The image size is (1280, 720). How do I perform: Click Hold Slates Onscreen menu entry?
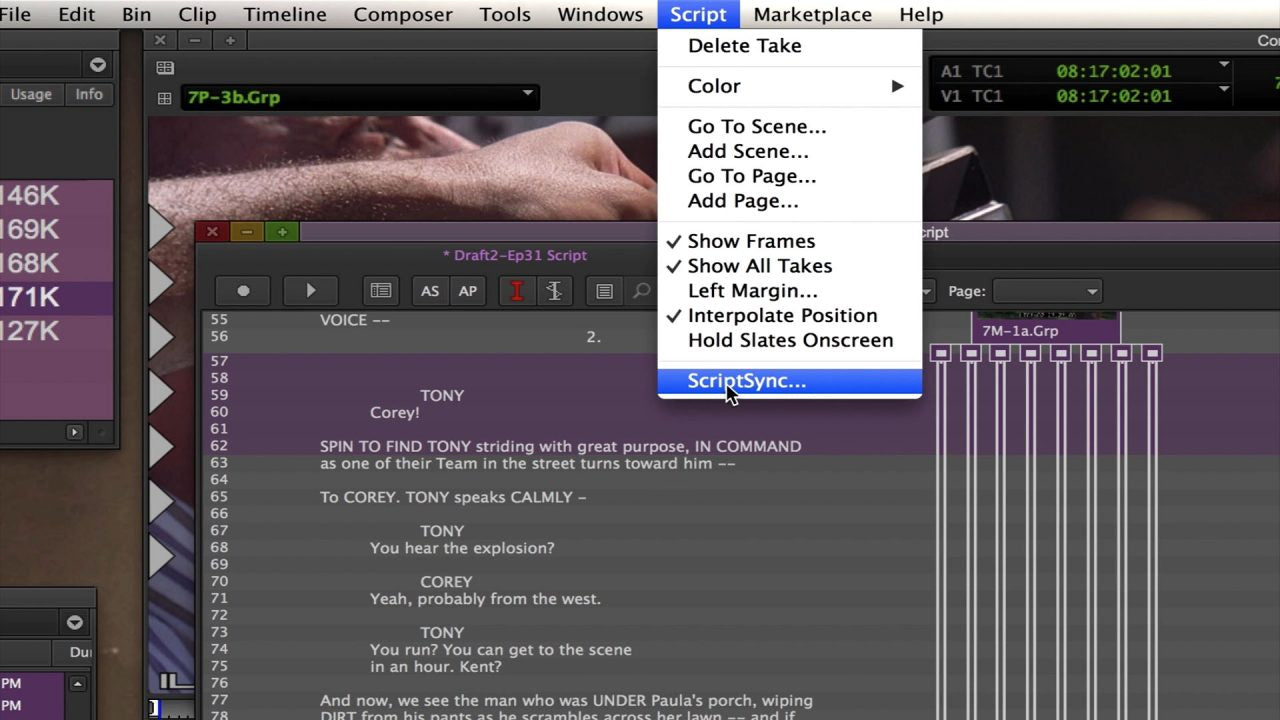point(790,340)
